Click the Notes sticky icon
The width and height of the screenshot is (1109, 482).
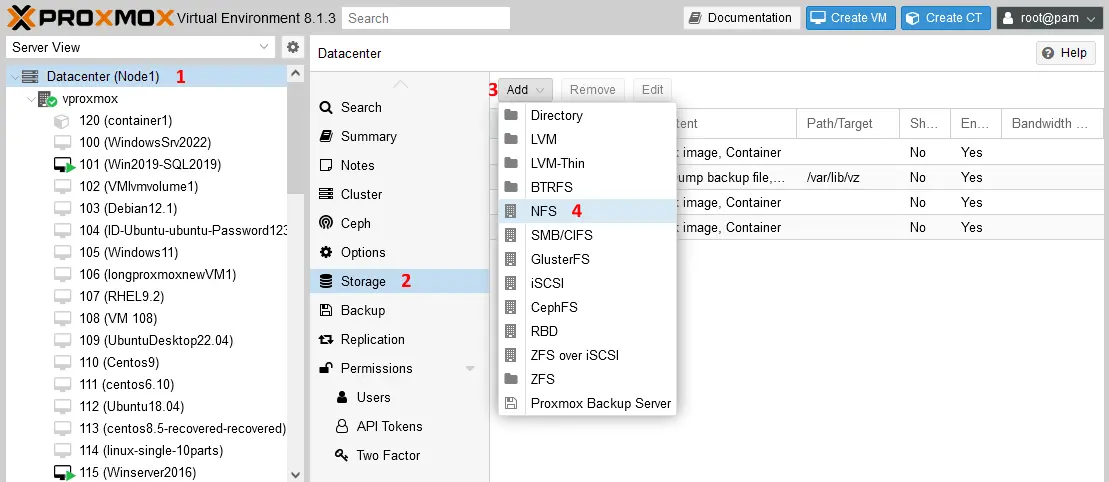(x=326, y=165)
